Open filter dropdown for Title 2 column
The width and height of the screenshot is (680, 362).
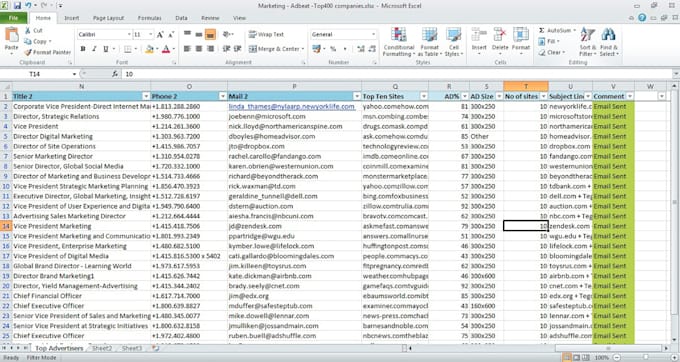pos(146,96)
